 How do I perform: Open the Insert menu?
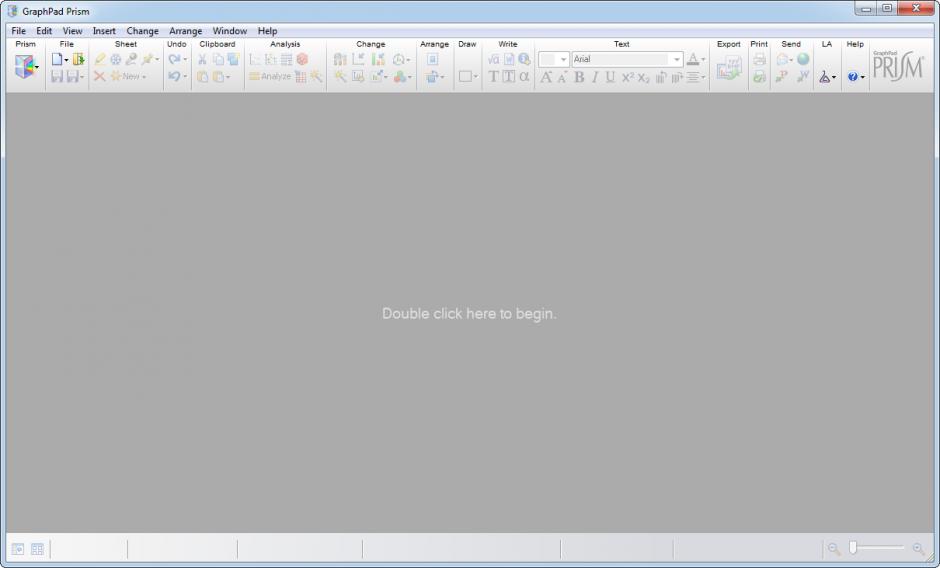point(104,31)
